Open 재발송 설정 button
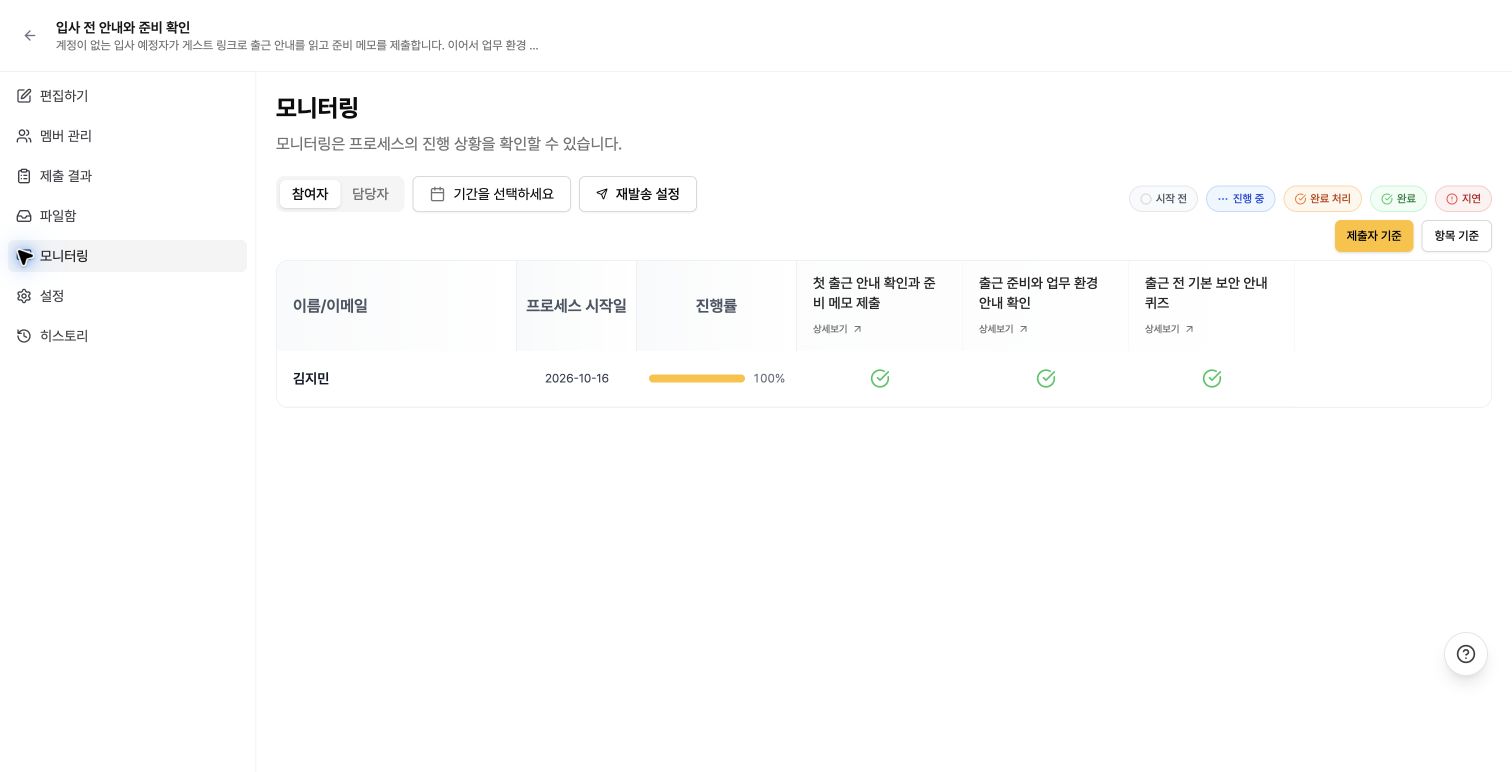Viewport: 1512px width, 772px height. (x=638, y=194)
